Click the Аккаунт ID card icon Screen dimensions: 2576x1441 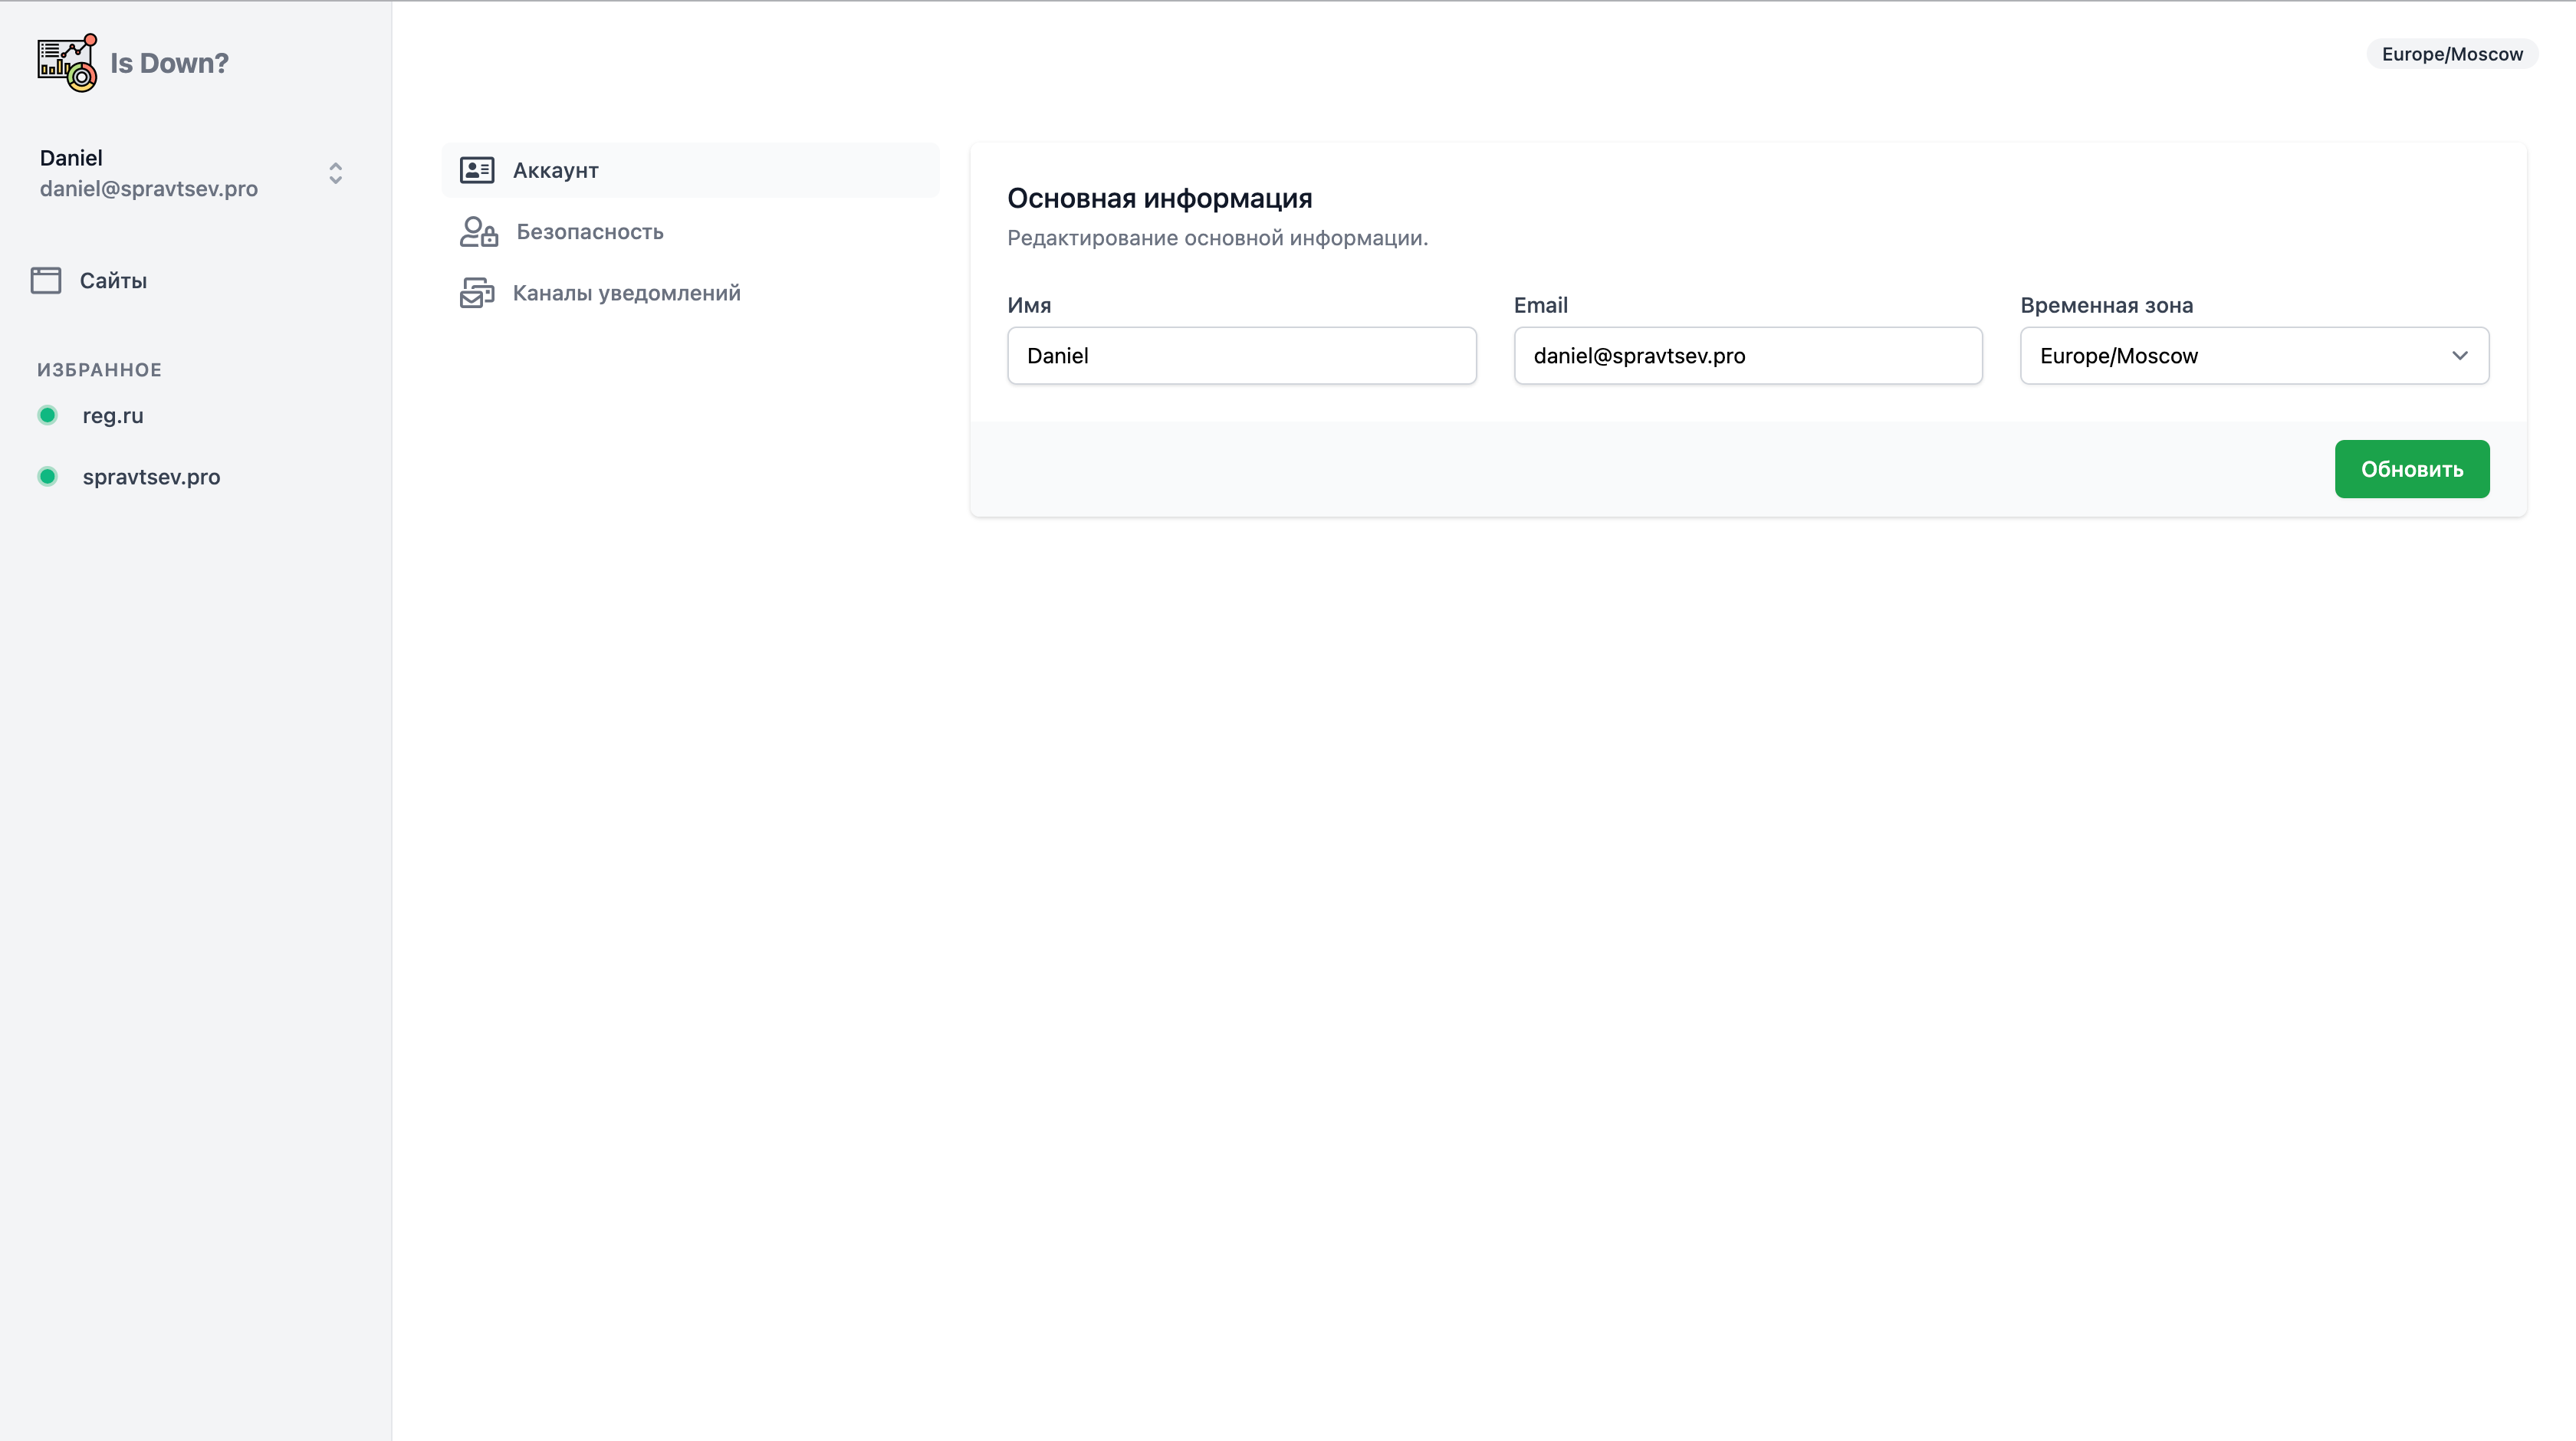click(x=477, y=170)
